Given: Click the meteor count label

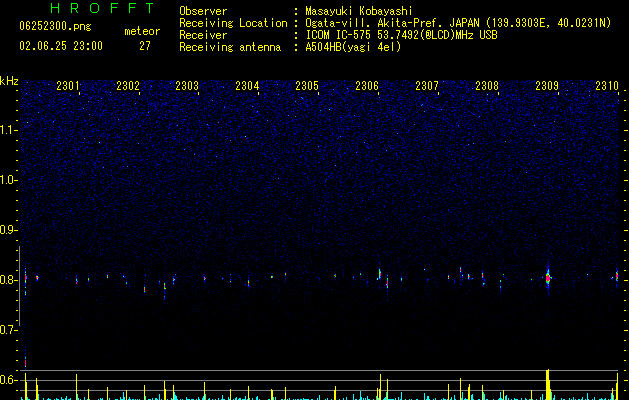Looking at the screenshot, I should pyautogui.click(x=142, y=31).
